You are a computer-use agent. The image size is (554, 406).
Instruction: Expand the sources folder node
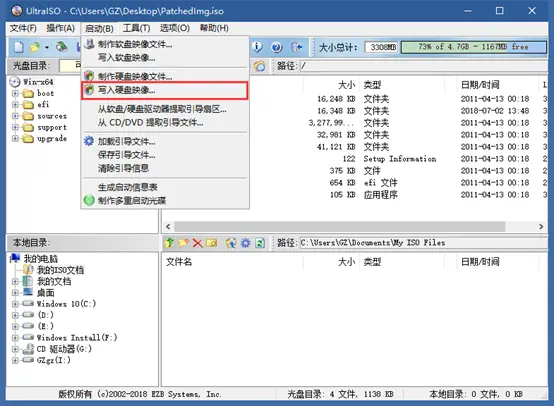[x=15, y=116]
